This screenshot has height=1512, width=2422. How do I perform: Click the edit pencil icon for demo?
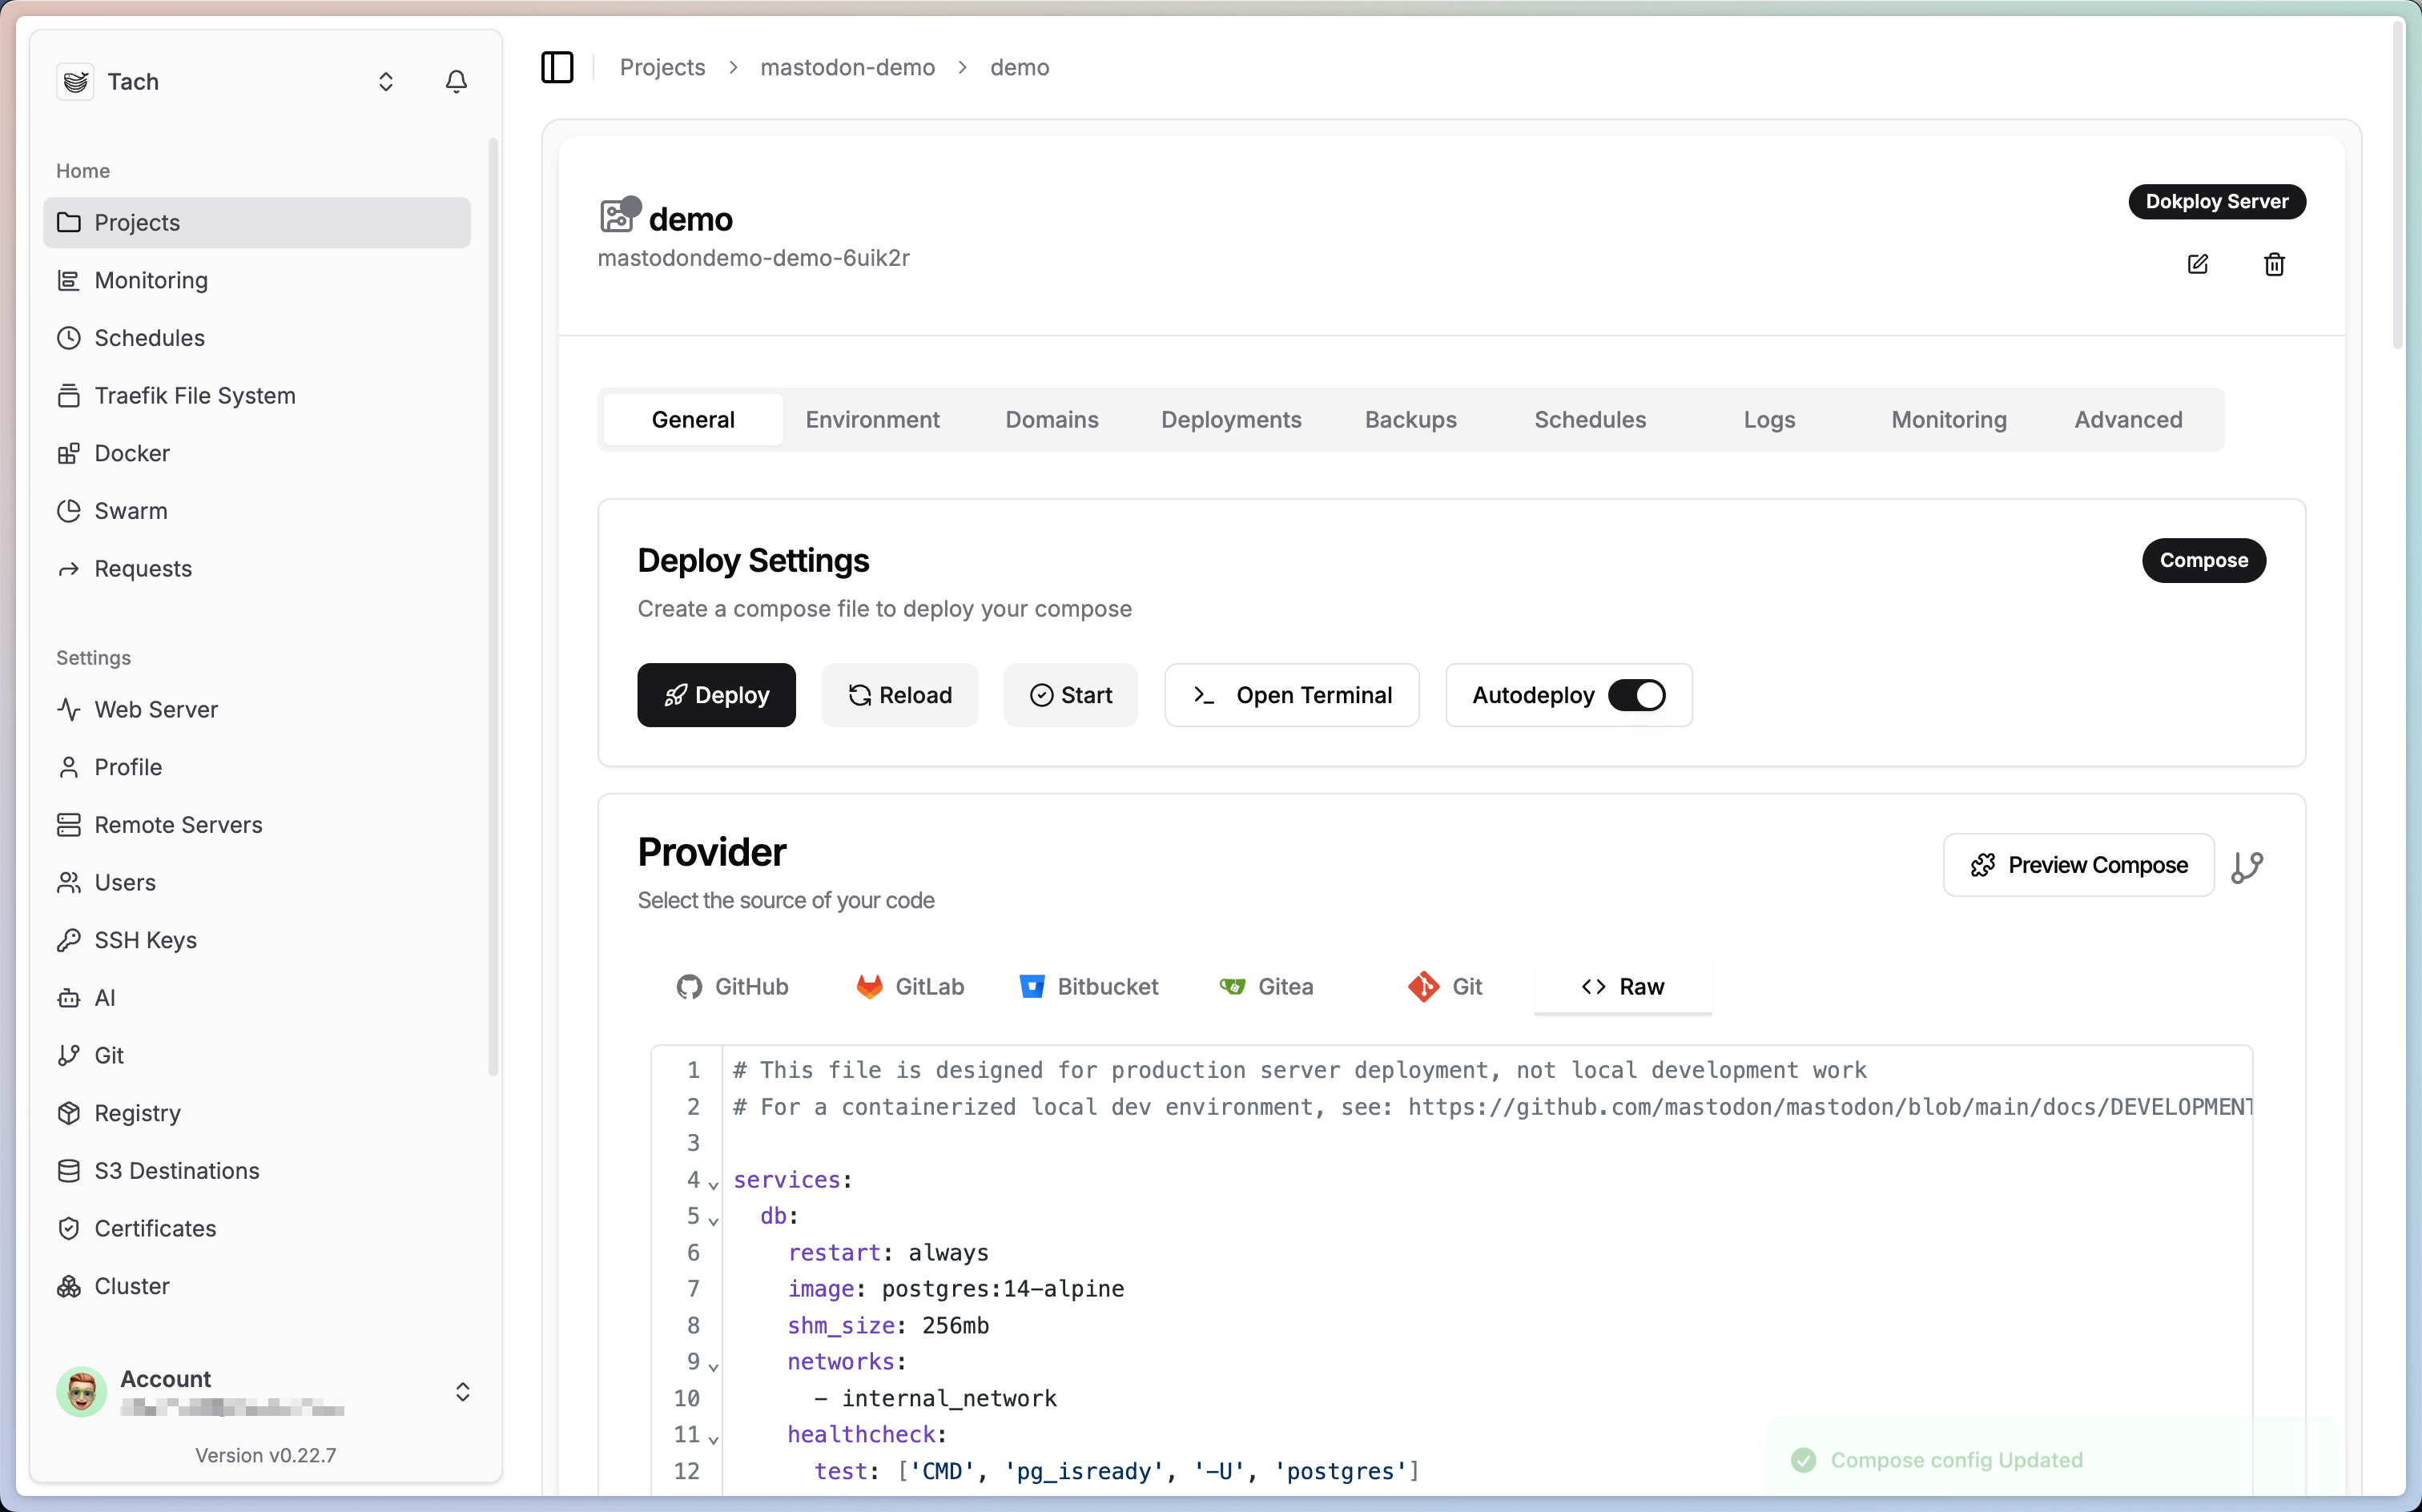click(x=2197, y=264)
